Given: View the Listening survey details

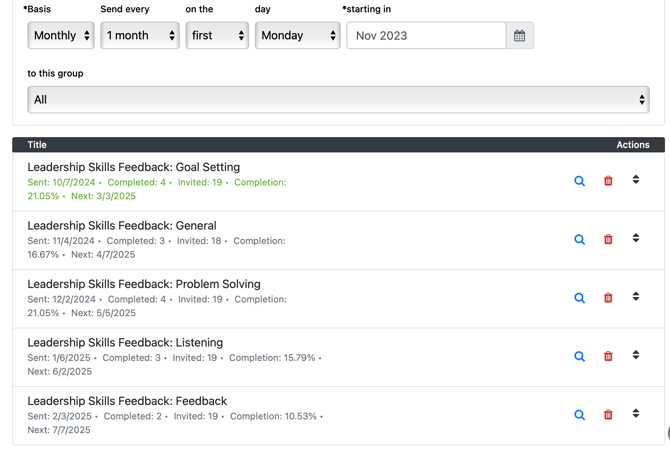Looking at the screenshot, I should 579,356.
